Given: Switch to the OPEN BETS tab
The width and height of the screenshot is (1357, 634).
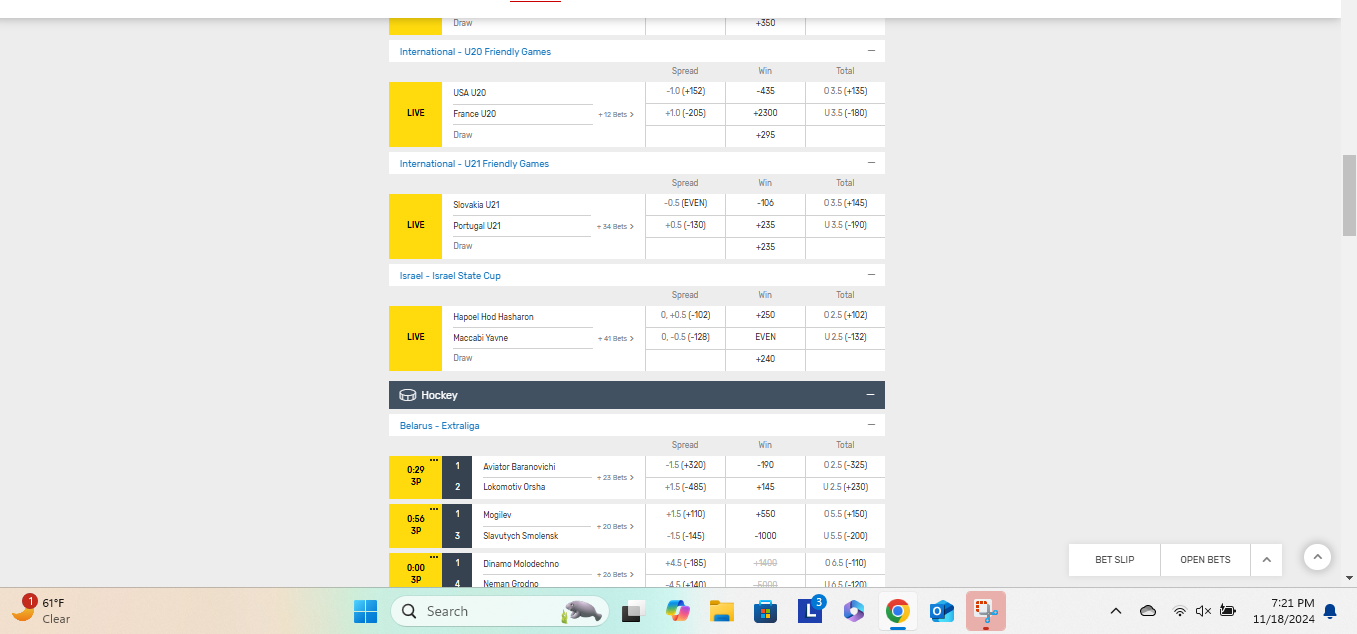Looking at the screenshot, I should [1205, 560].
